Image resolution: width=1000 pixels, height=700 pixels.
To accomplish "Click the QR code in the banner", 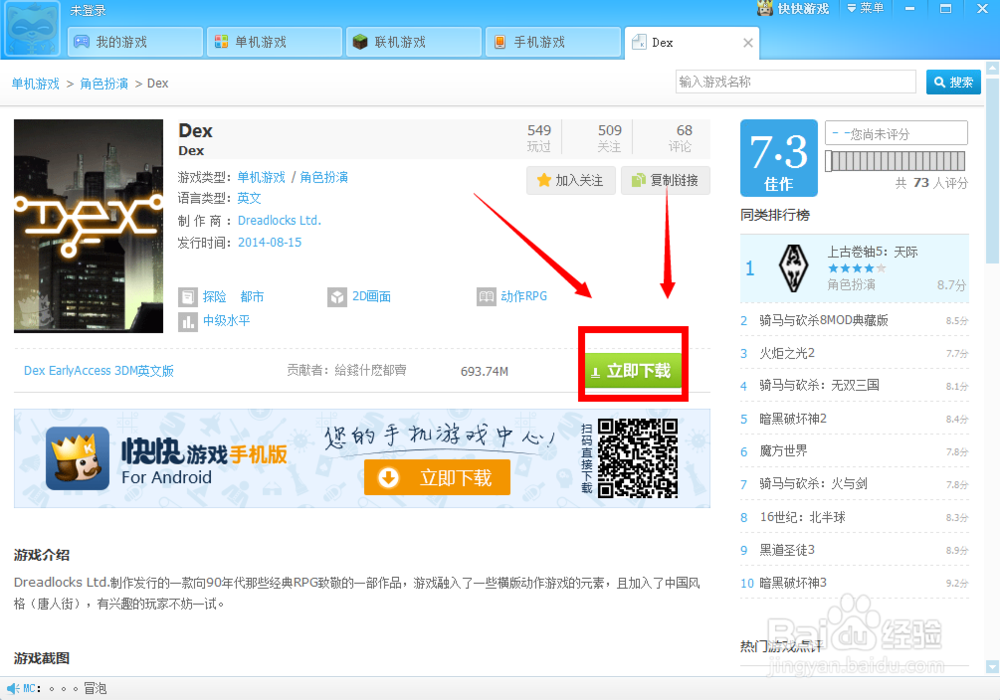I will [638, 458].
